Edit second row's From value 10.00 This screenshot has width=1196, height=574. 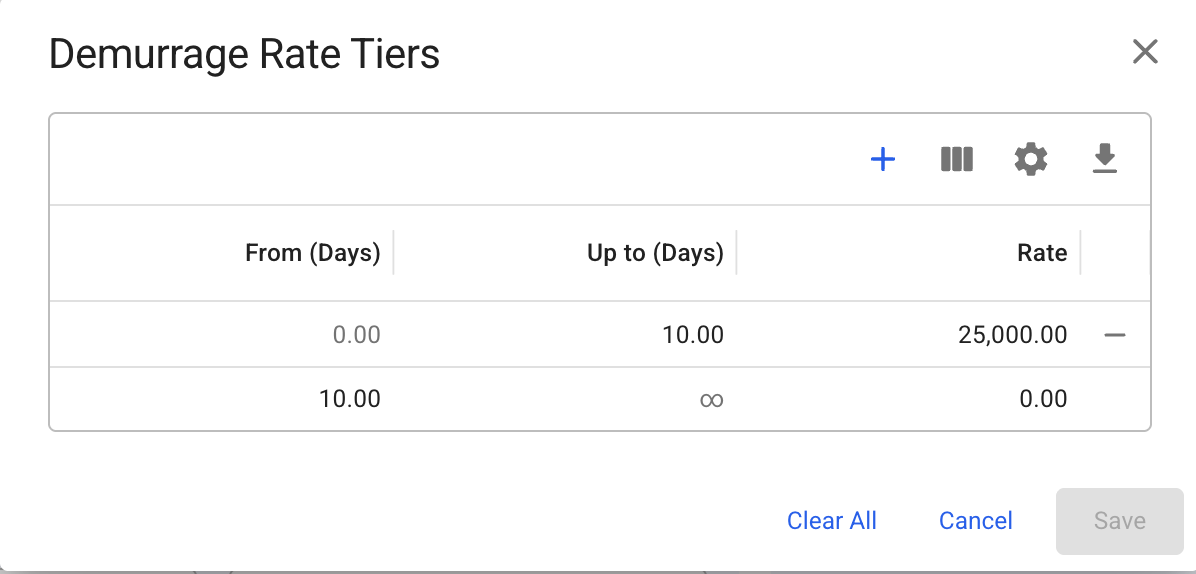(x=350, y=399)
